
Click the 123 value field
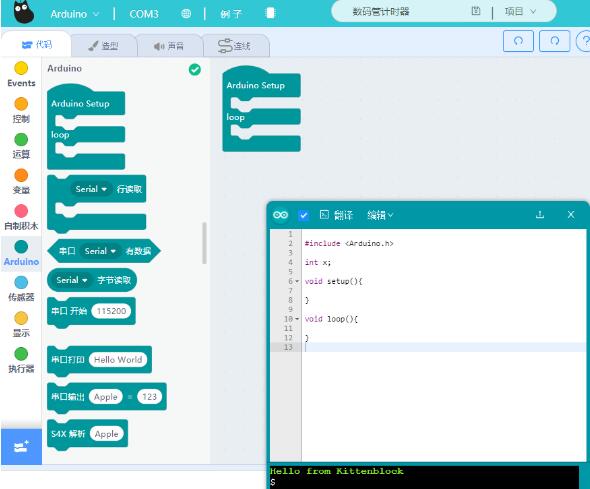pos(149,397)
